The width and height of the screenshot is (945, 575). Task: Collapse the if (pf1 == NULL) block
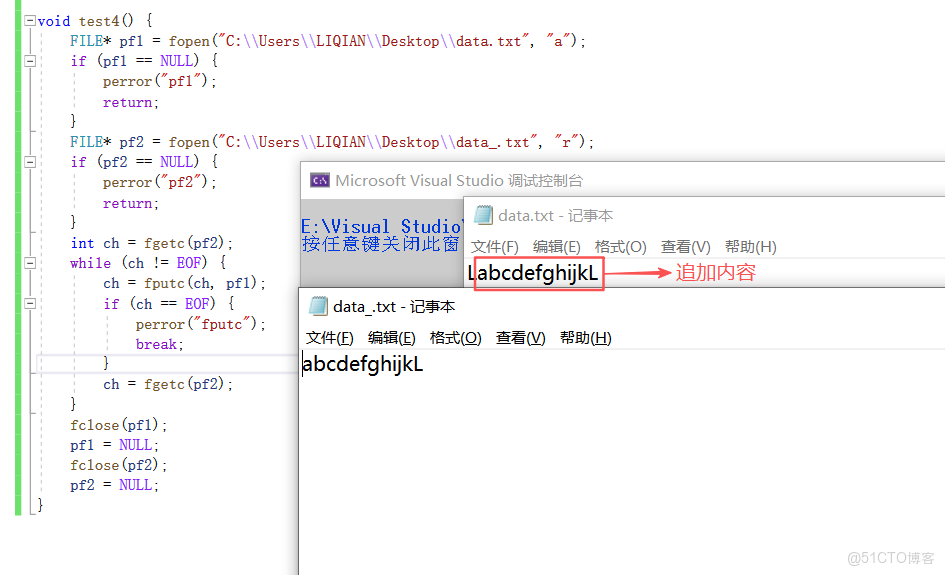coord(30,61)
